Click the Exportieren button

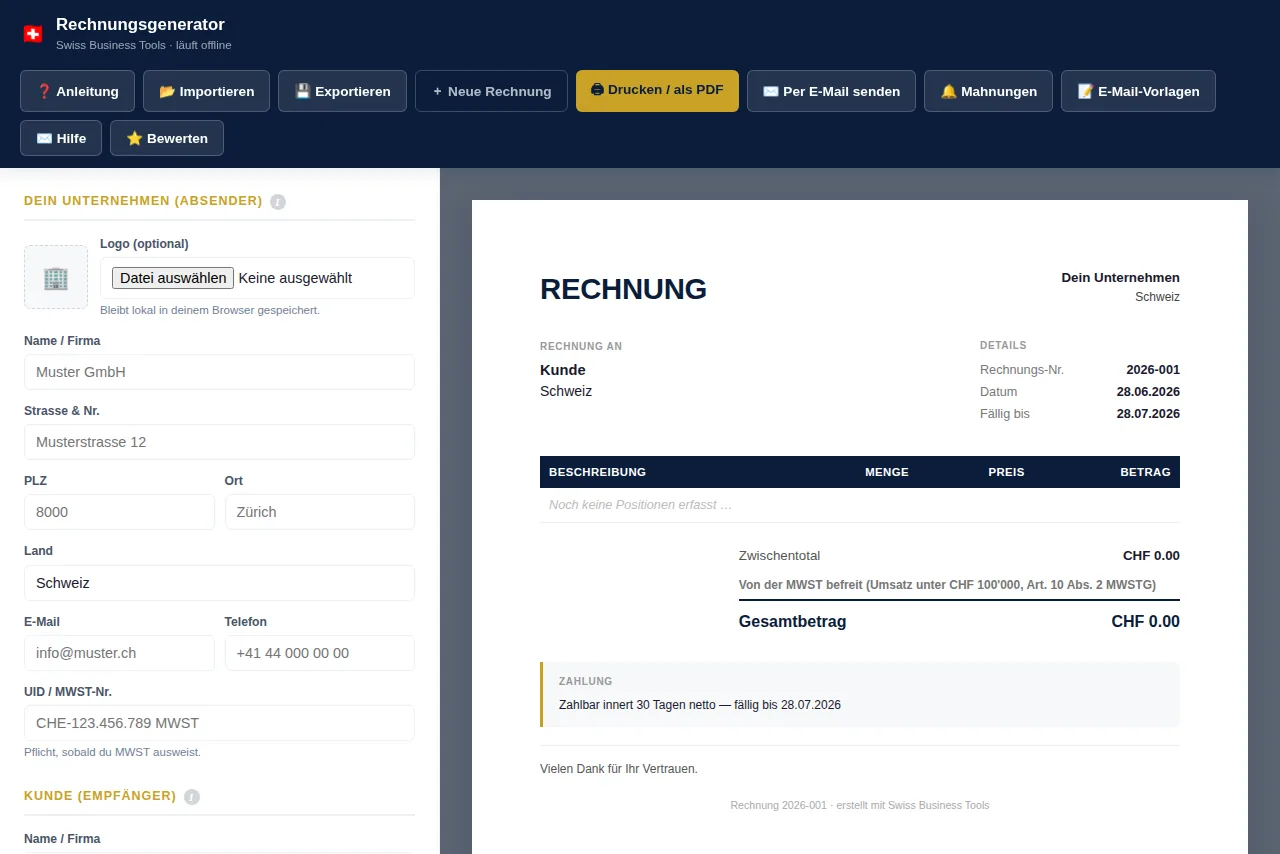tap(342, 91)
